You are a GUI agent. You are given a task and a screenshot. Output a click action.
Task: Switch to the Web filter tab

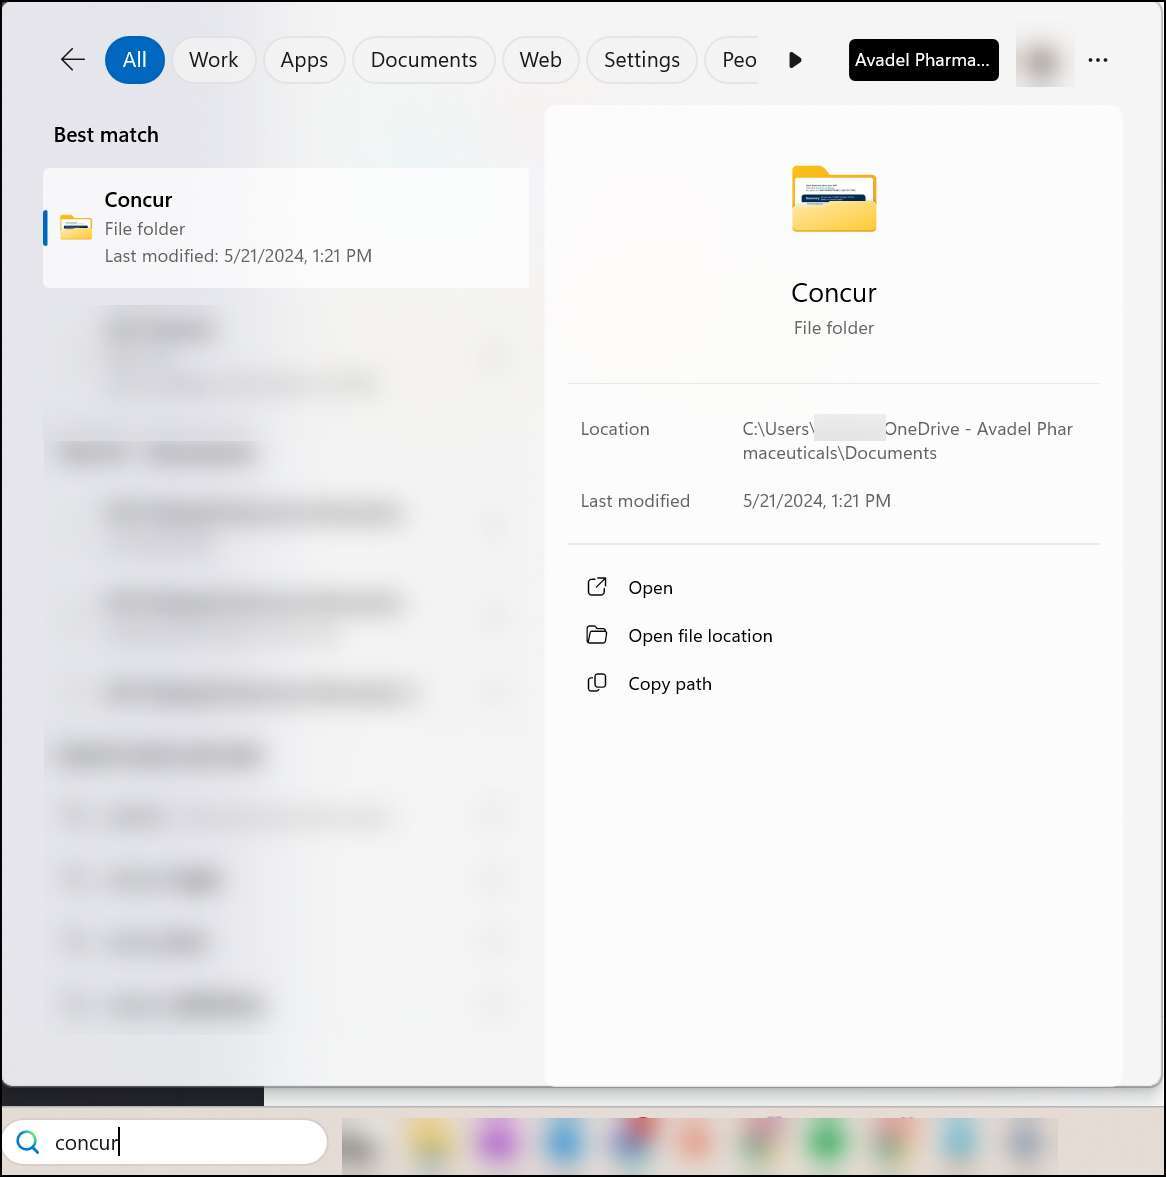[540, 59]
